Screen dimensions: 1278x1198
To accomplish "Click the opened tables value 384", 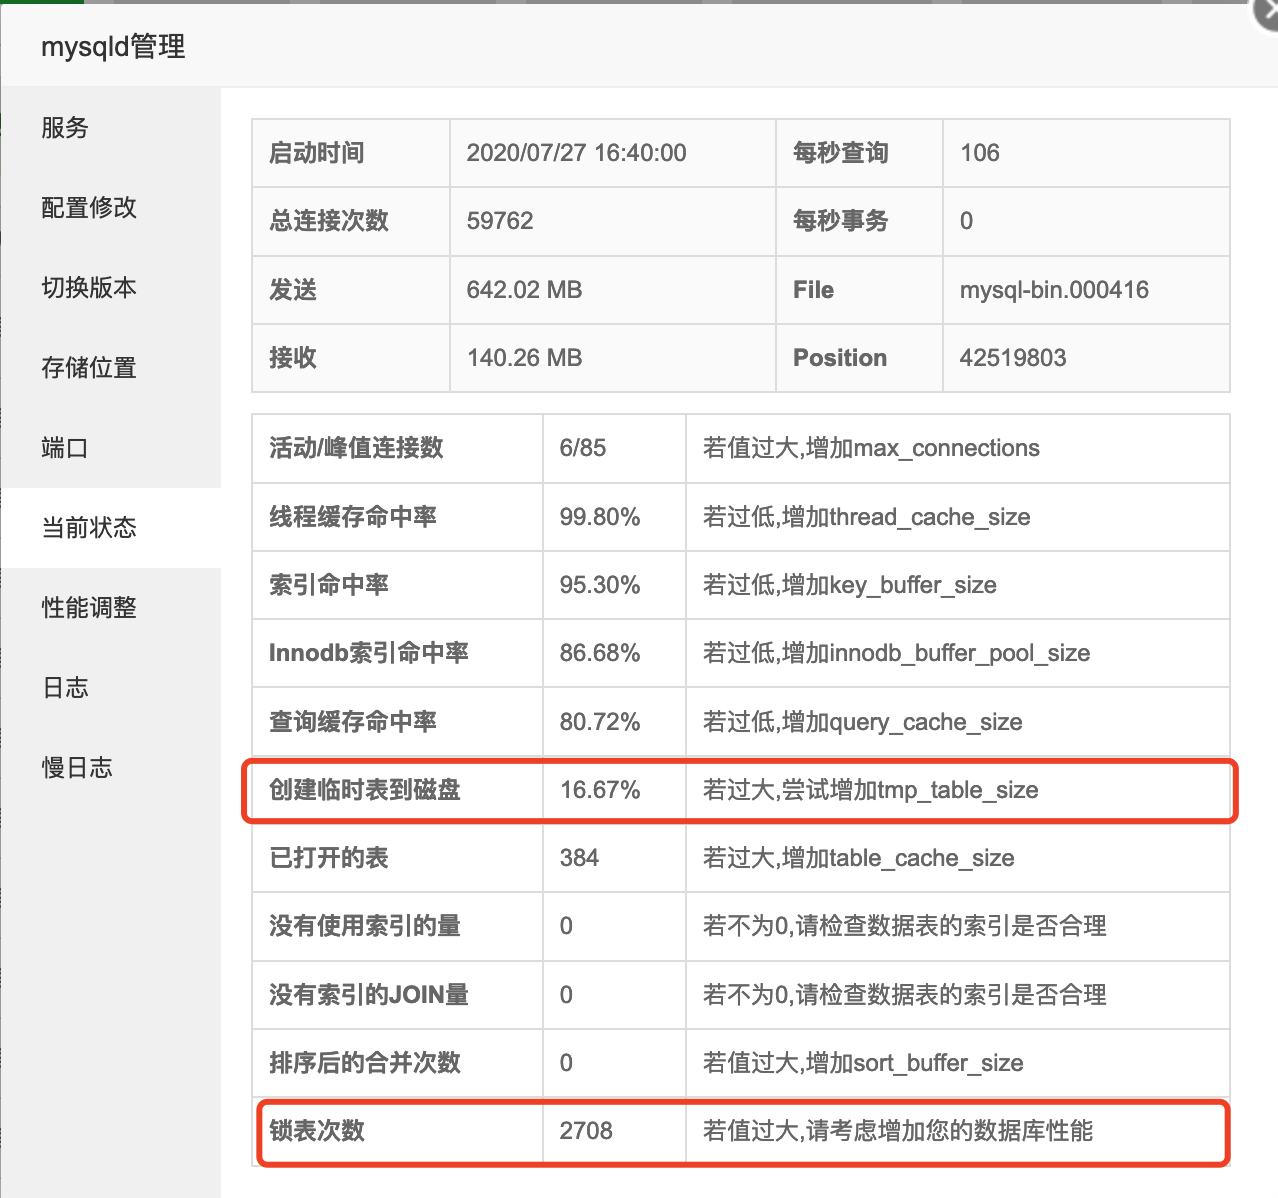I will 579,858.
